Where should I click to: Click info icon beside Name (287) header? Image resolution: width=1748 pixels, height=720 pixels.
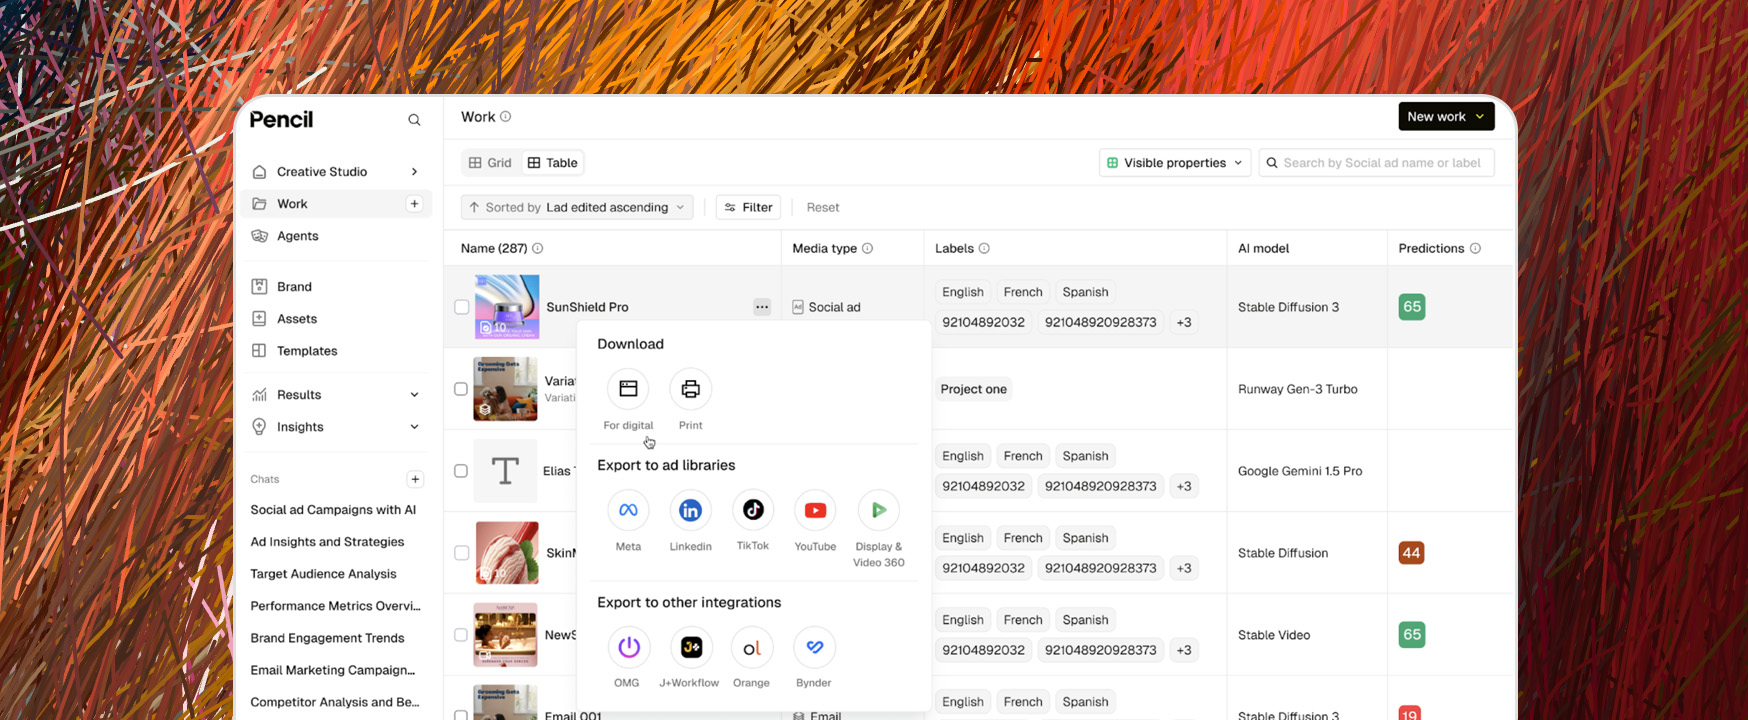(538, 248)
